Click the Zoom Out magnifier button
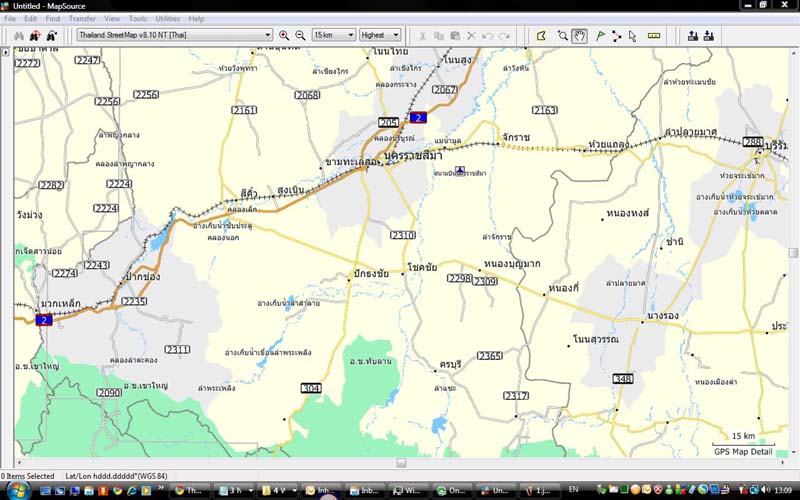This screenshot has height=500, width=800. [300, 35]
